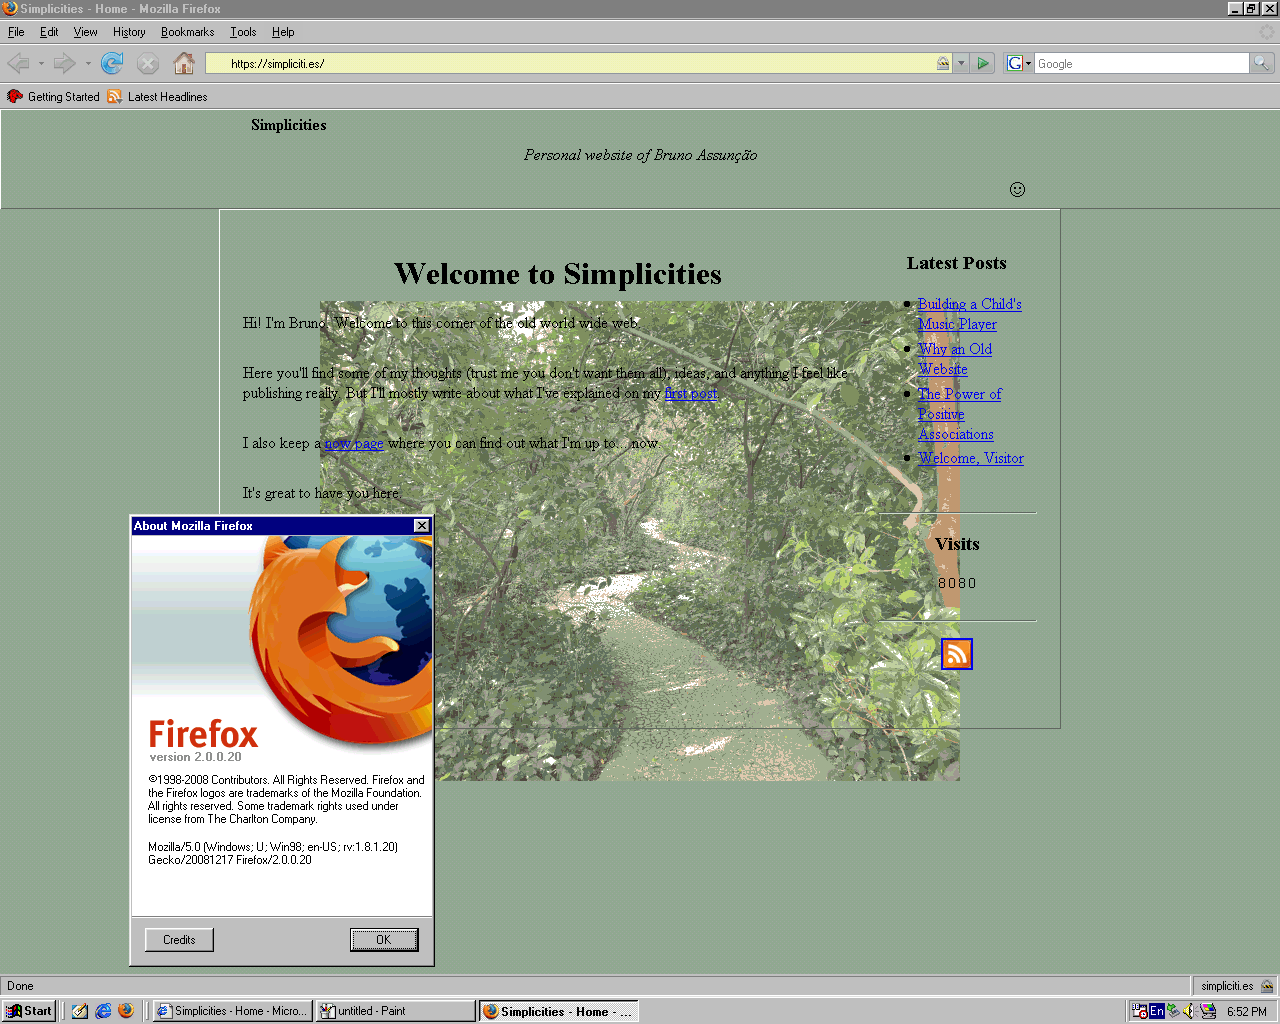Image resolution: width=1280 pixels, height=1024 pixels.
Task: Click the green Go arrow button
Action: pyautogui.click(x=983, y=63)
